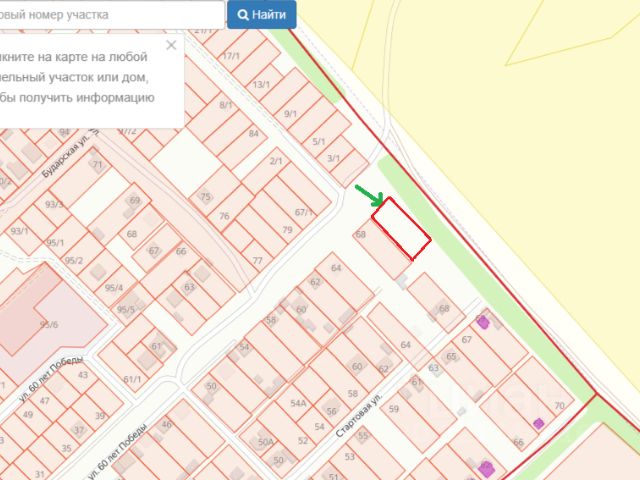Click plot numbered 13/1
This screenshot has height=480, width=640.
tap(261, 84)
